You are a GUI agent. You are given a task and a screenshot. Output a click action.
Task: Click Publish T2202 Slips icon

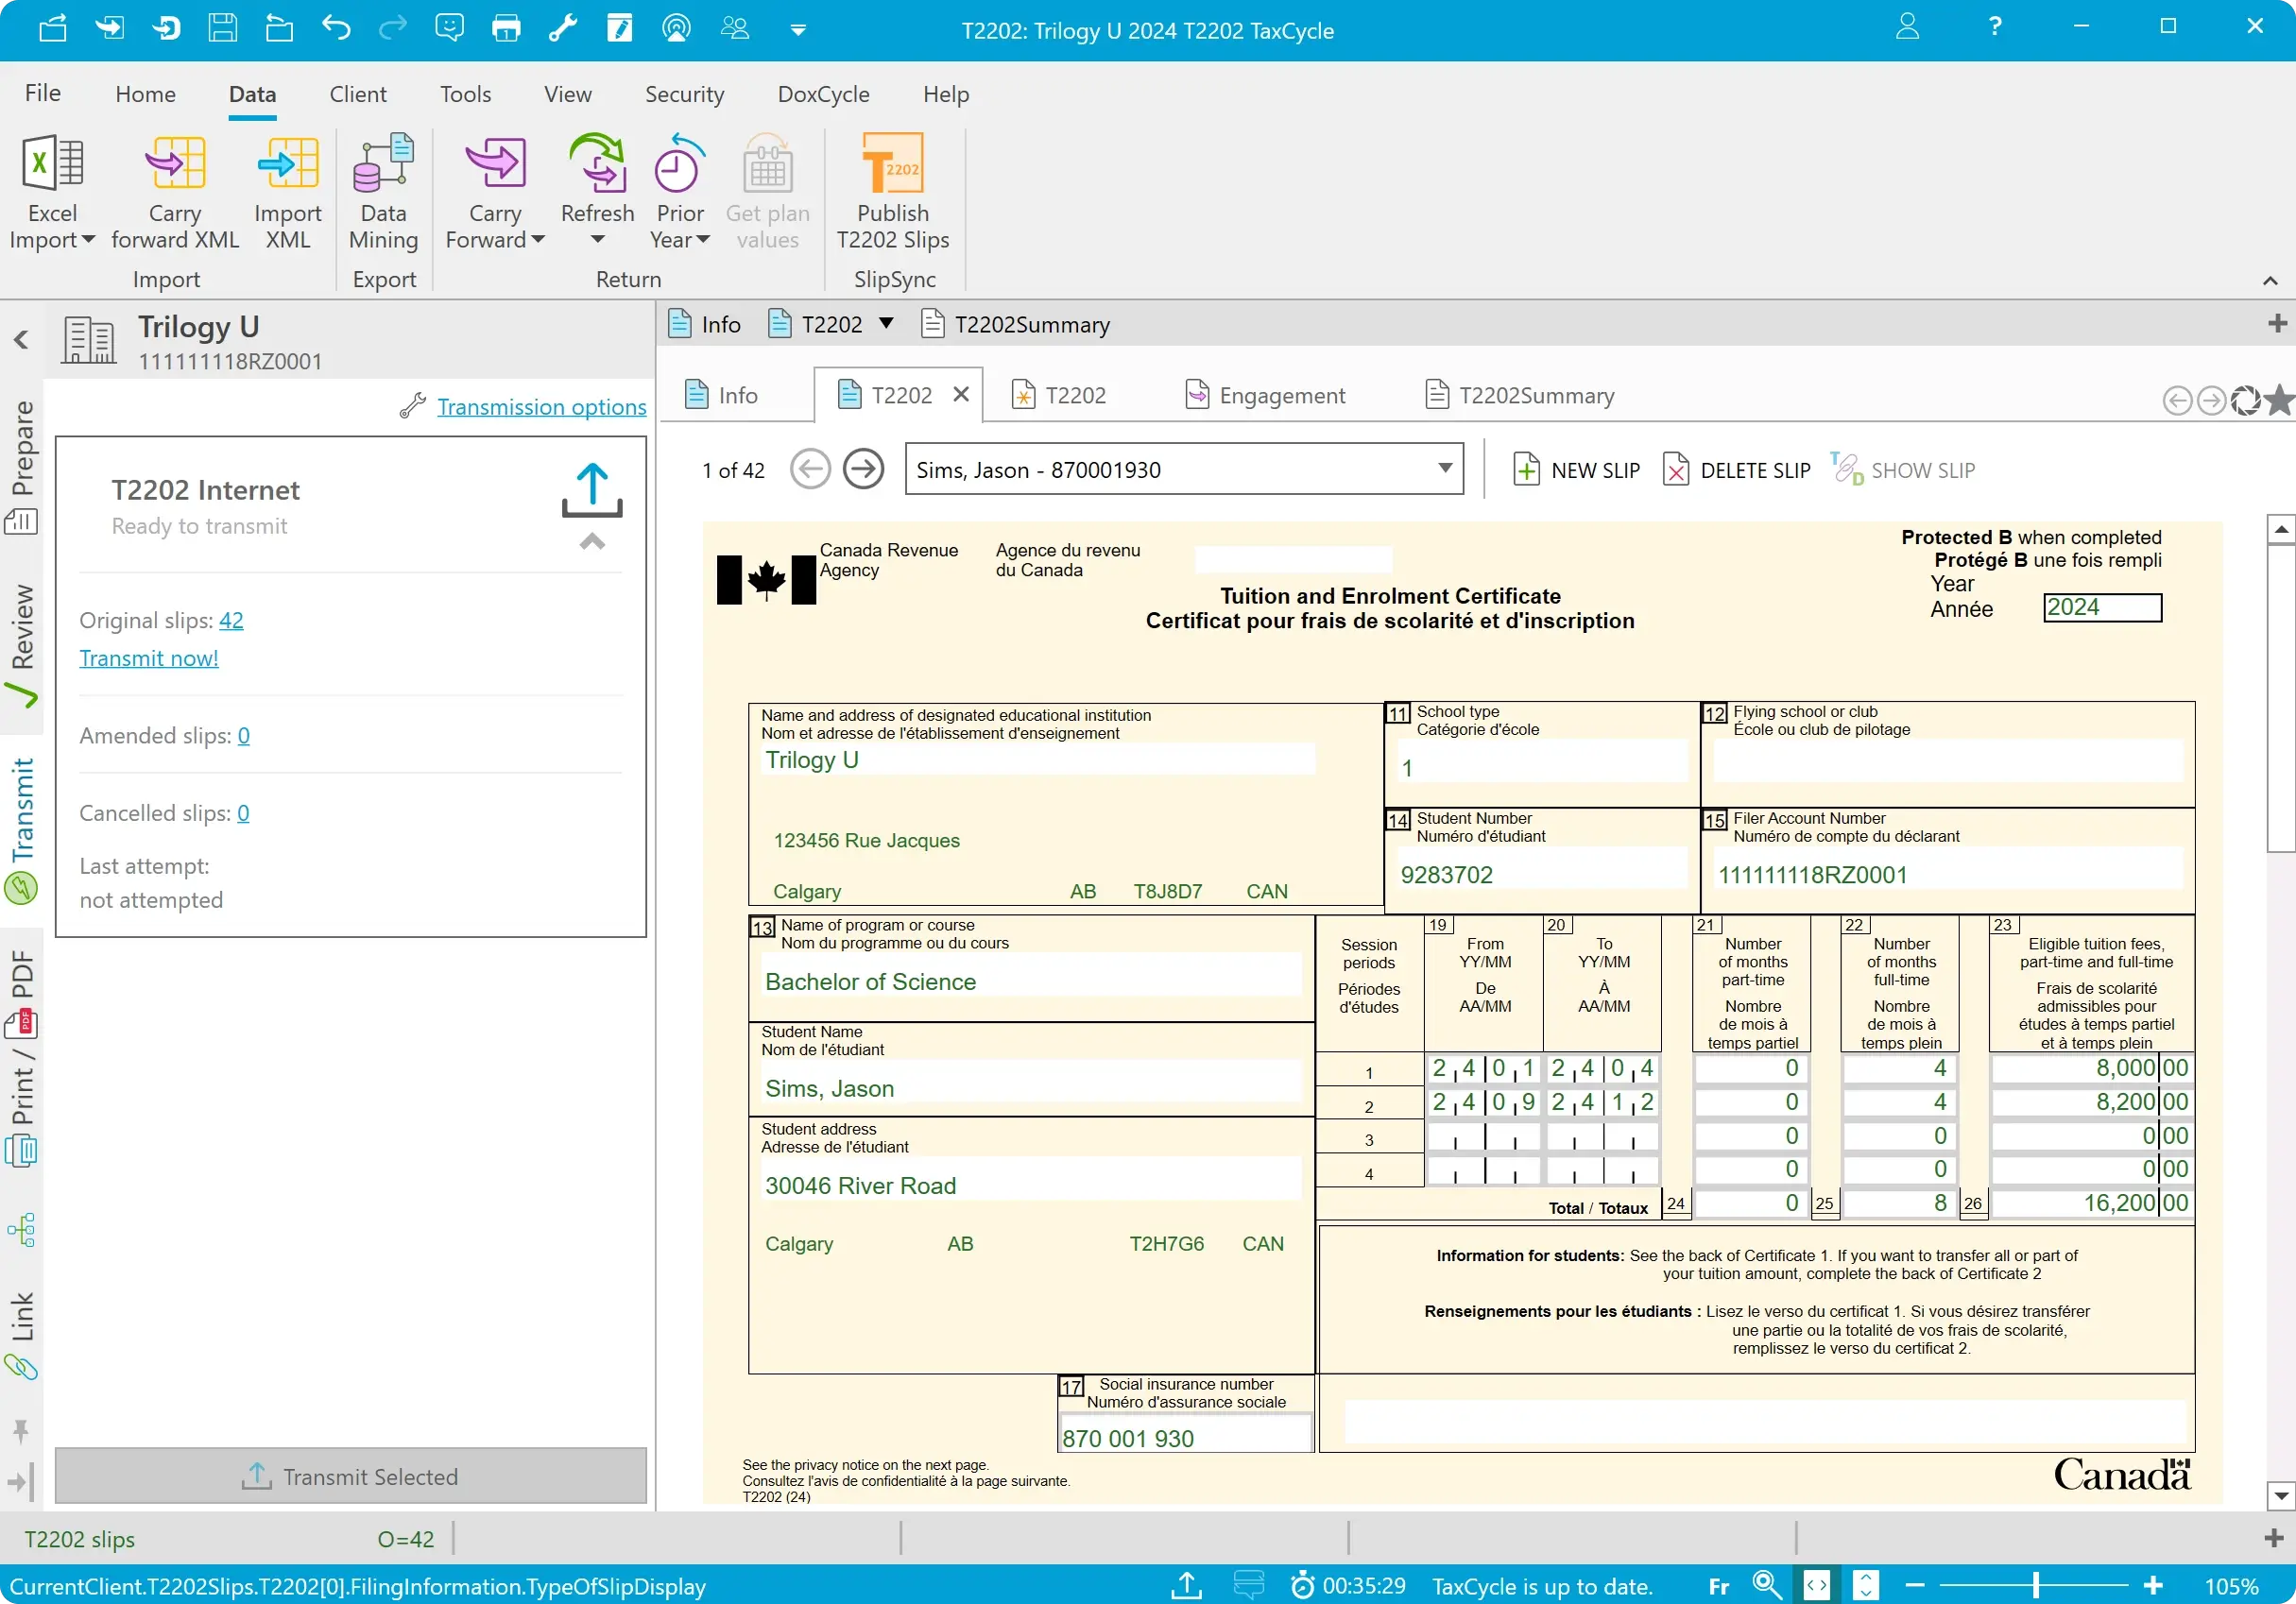point(892,163)
